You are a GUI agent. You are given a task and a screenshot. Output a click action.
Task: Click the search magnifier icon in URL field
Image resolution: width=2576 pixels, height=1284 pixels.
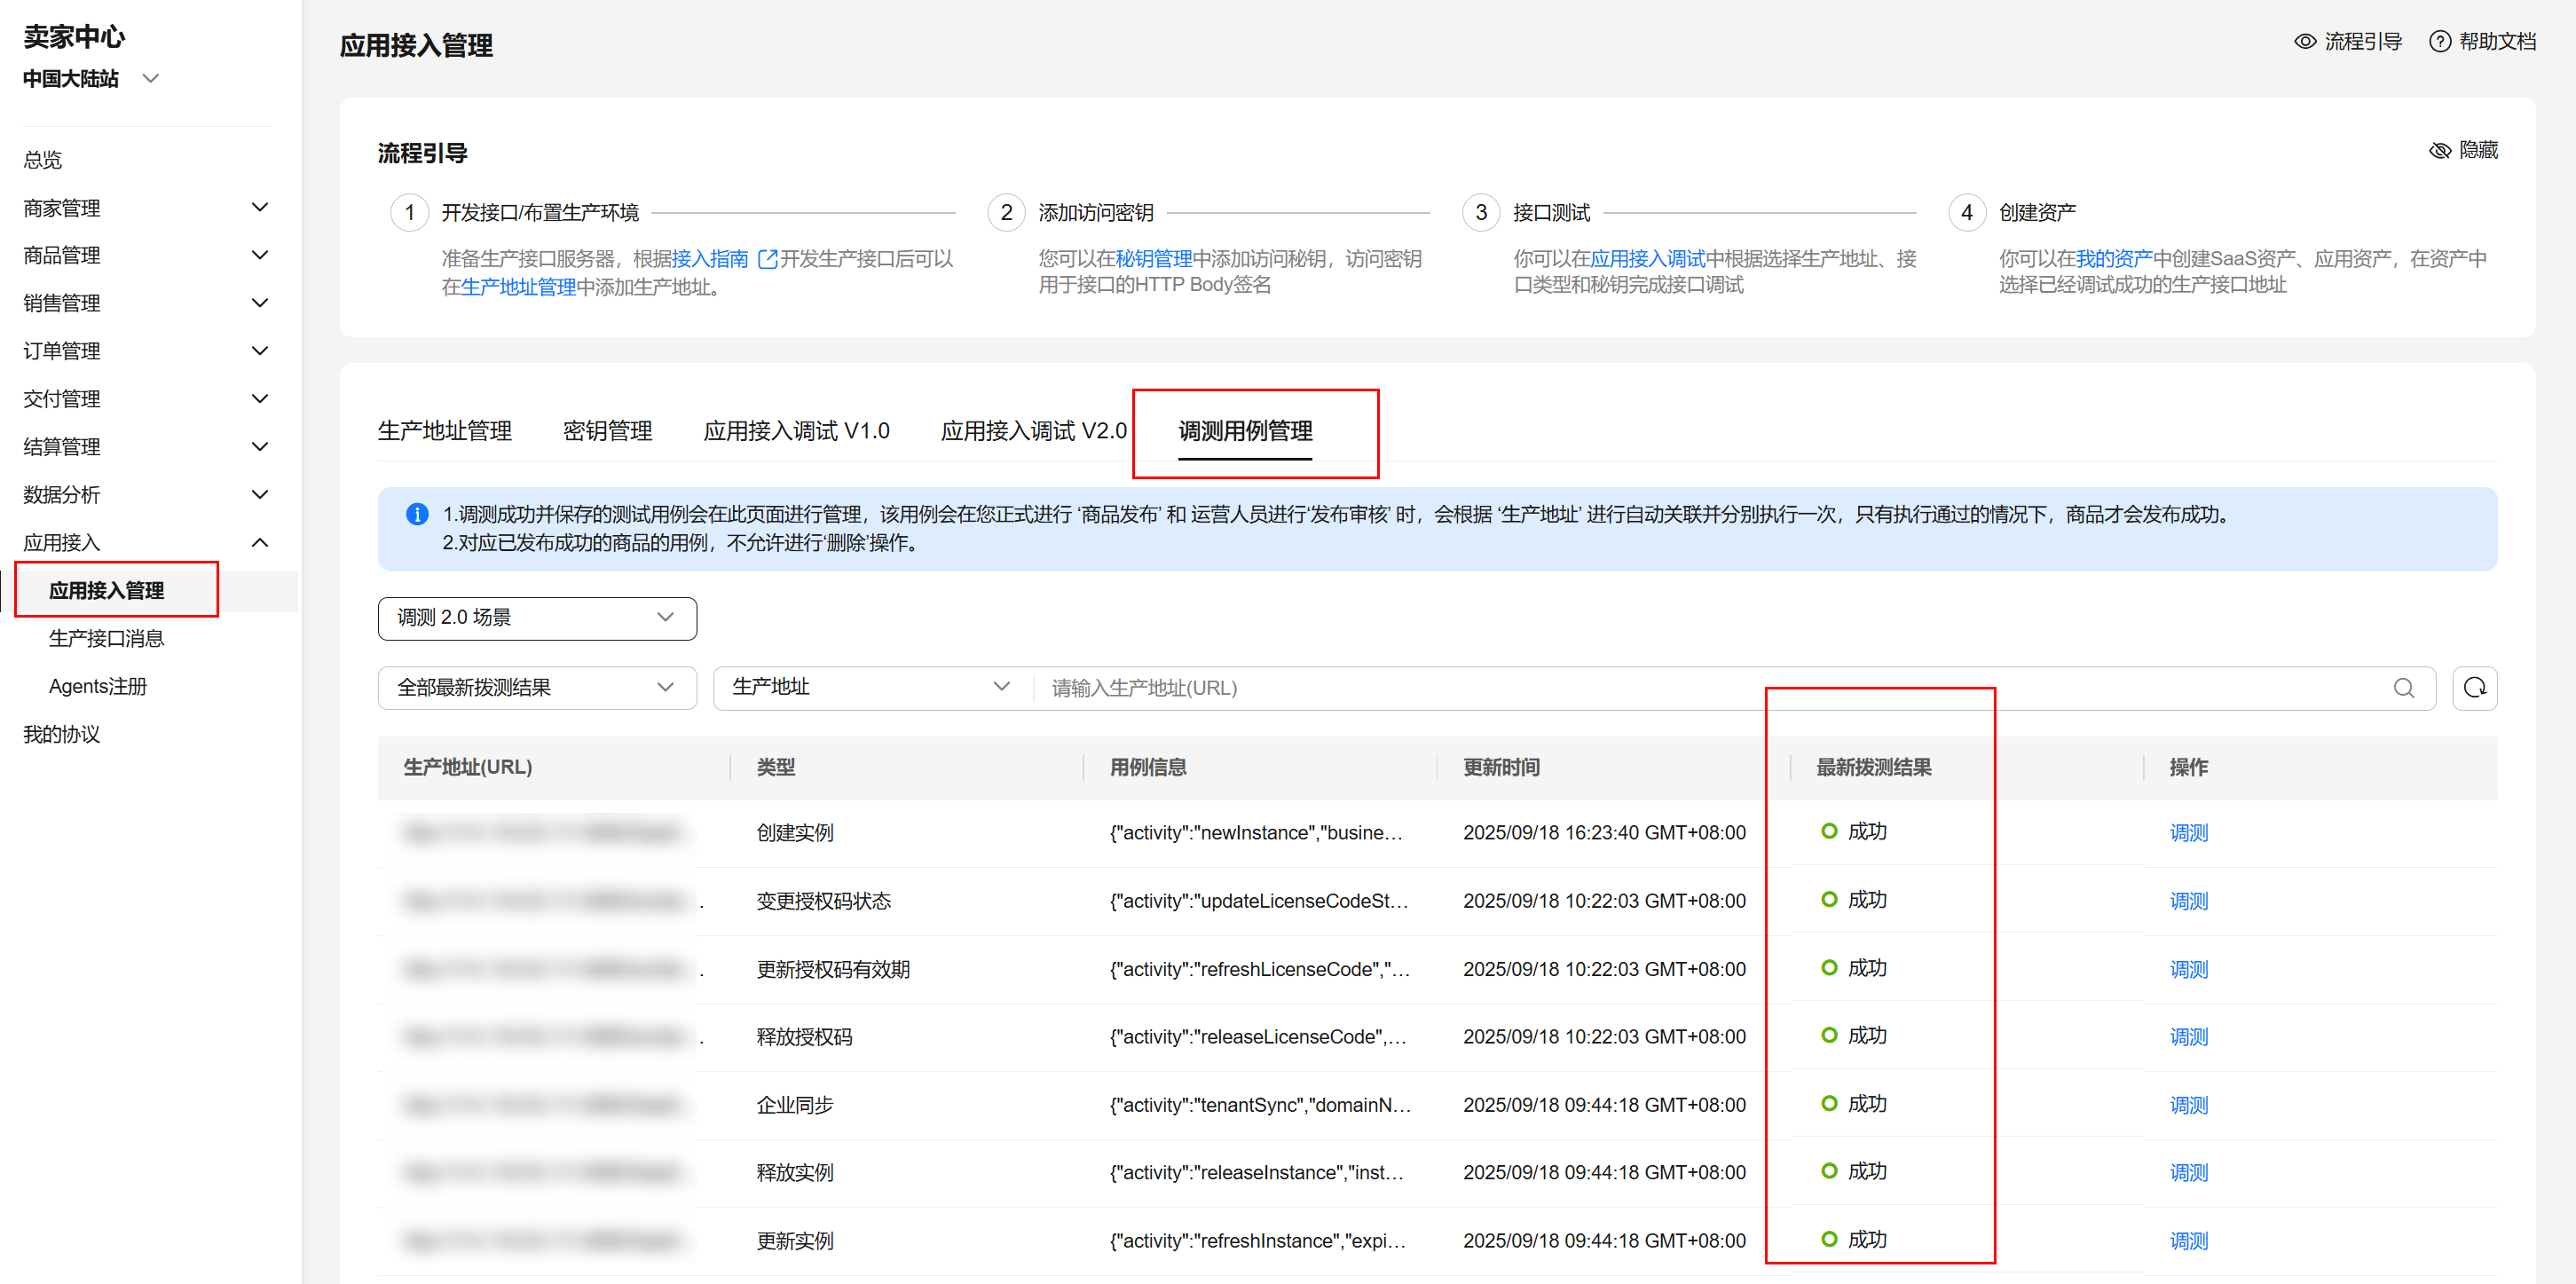point(2403,688)
